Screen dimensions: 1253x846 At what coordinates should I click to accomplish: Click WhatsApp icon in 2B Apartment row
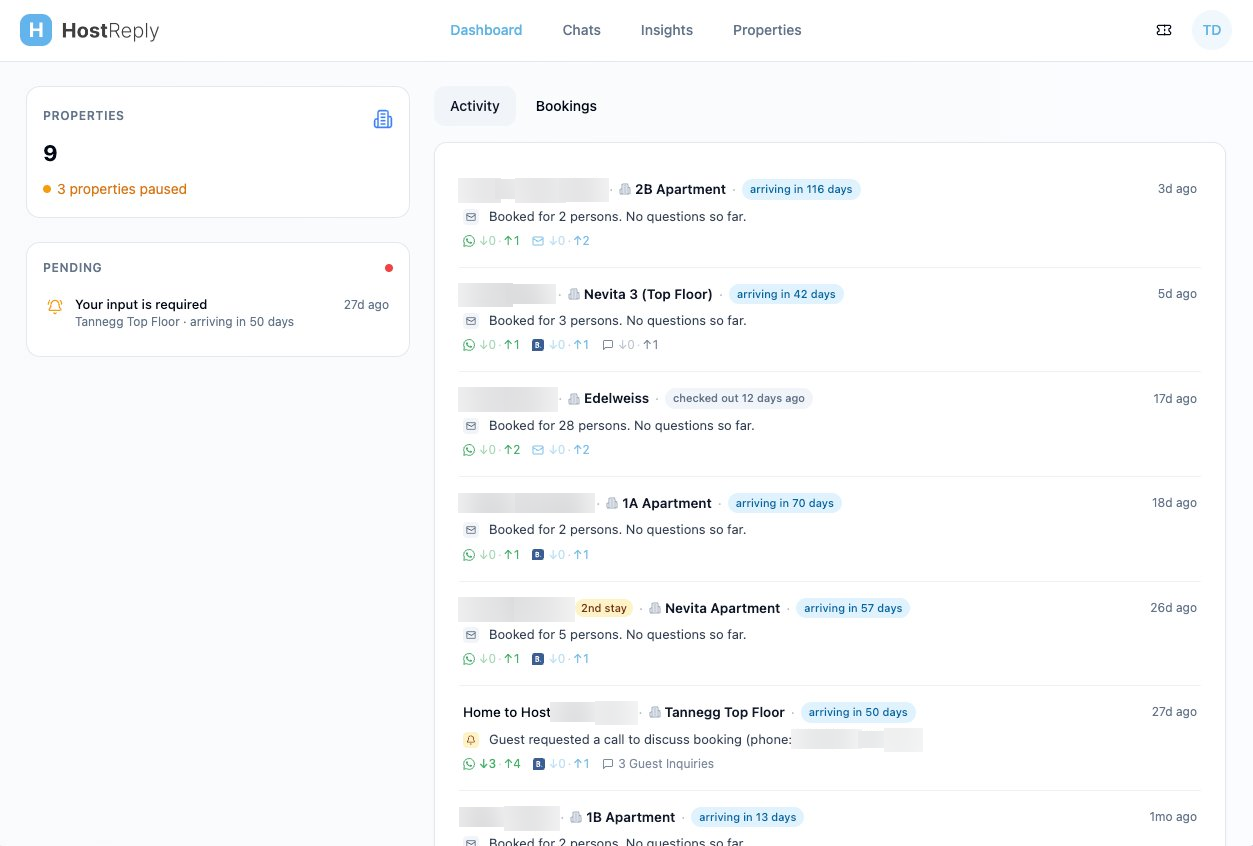pos(469,241)
